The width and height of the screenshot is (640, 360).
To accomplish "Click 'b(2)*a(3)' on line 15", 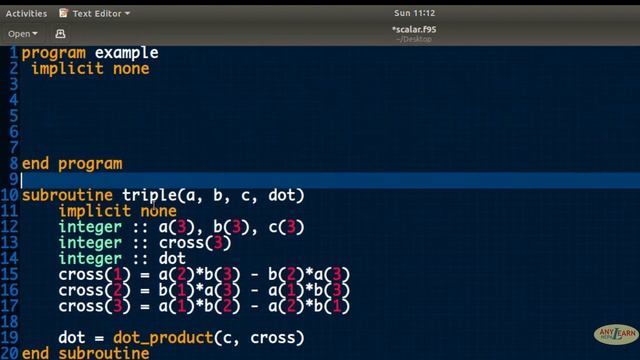I will tap(309, 274).
